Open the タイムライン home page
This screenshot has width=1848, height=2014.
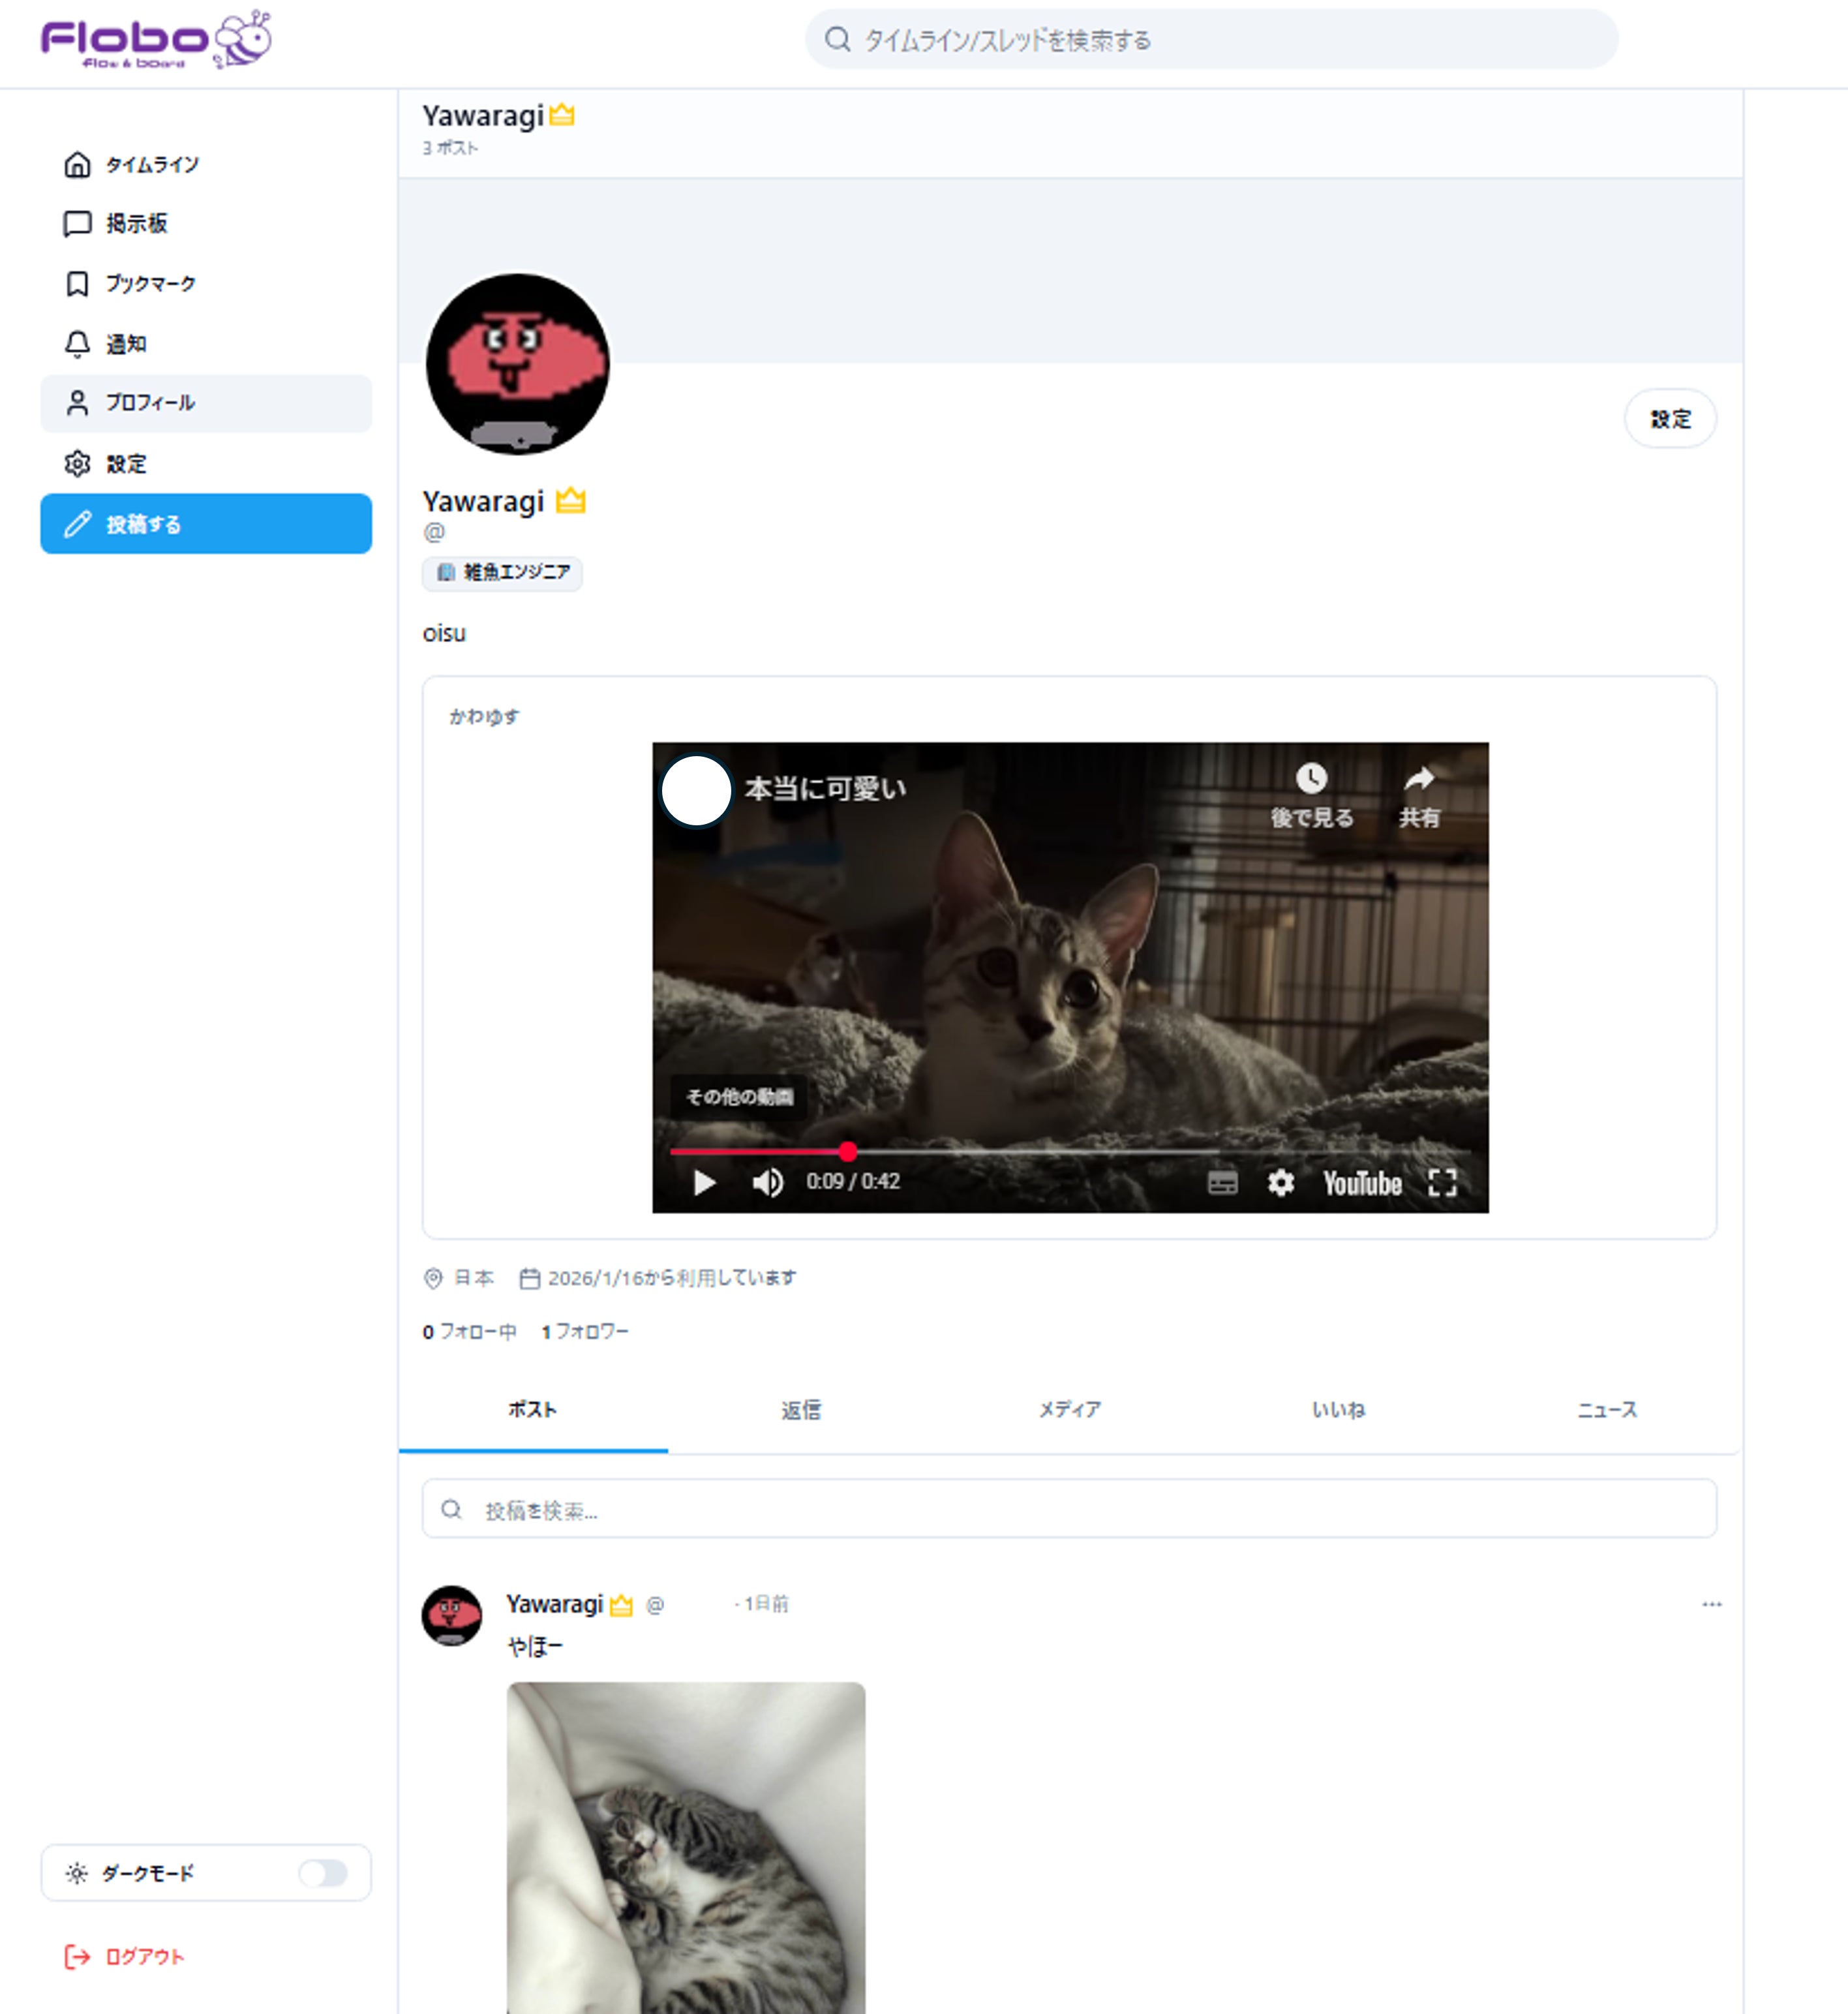pyautogui.click(x=150, y=165)
